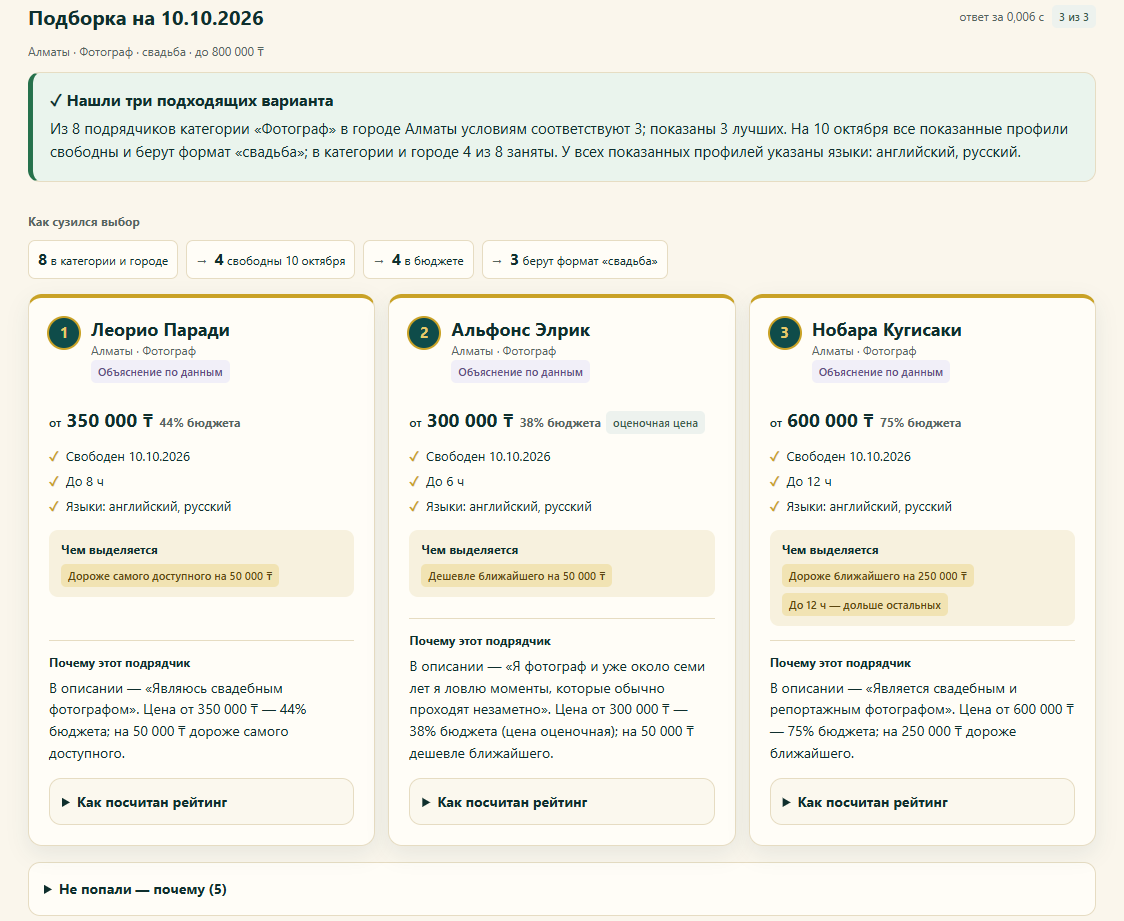Expand 'Как посчитан рейтинг' for Нобара Кугисаки
This screenshot has height=921, width=1124.
[922, 802]
